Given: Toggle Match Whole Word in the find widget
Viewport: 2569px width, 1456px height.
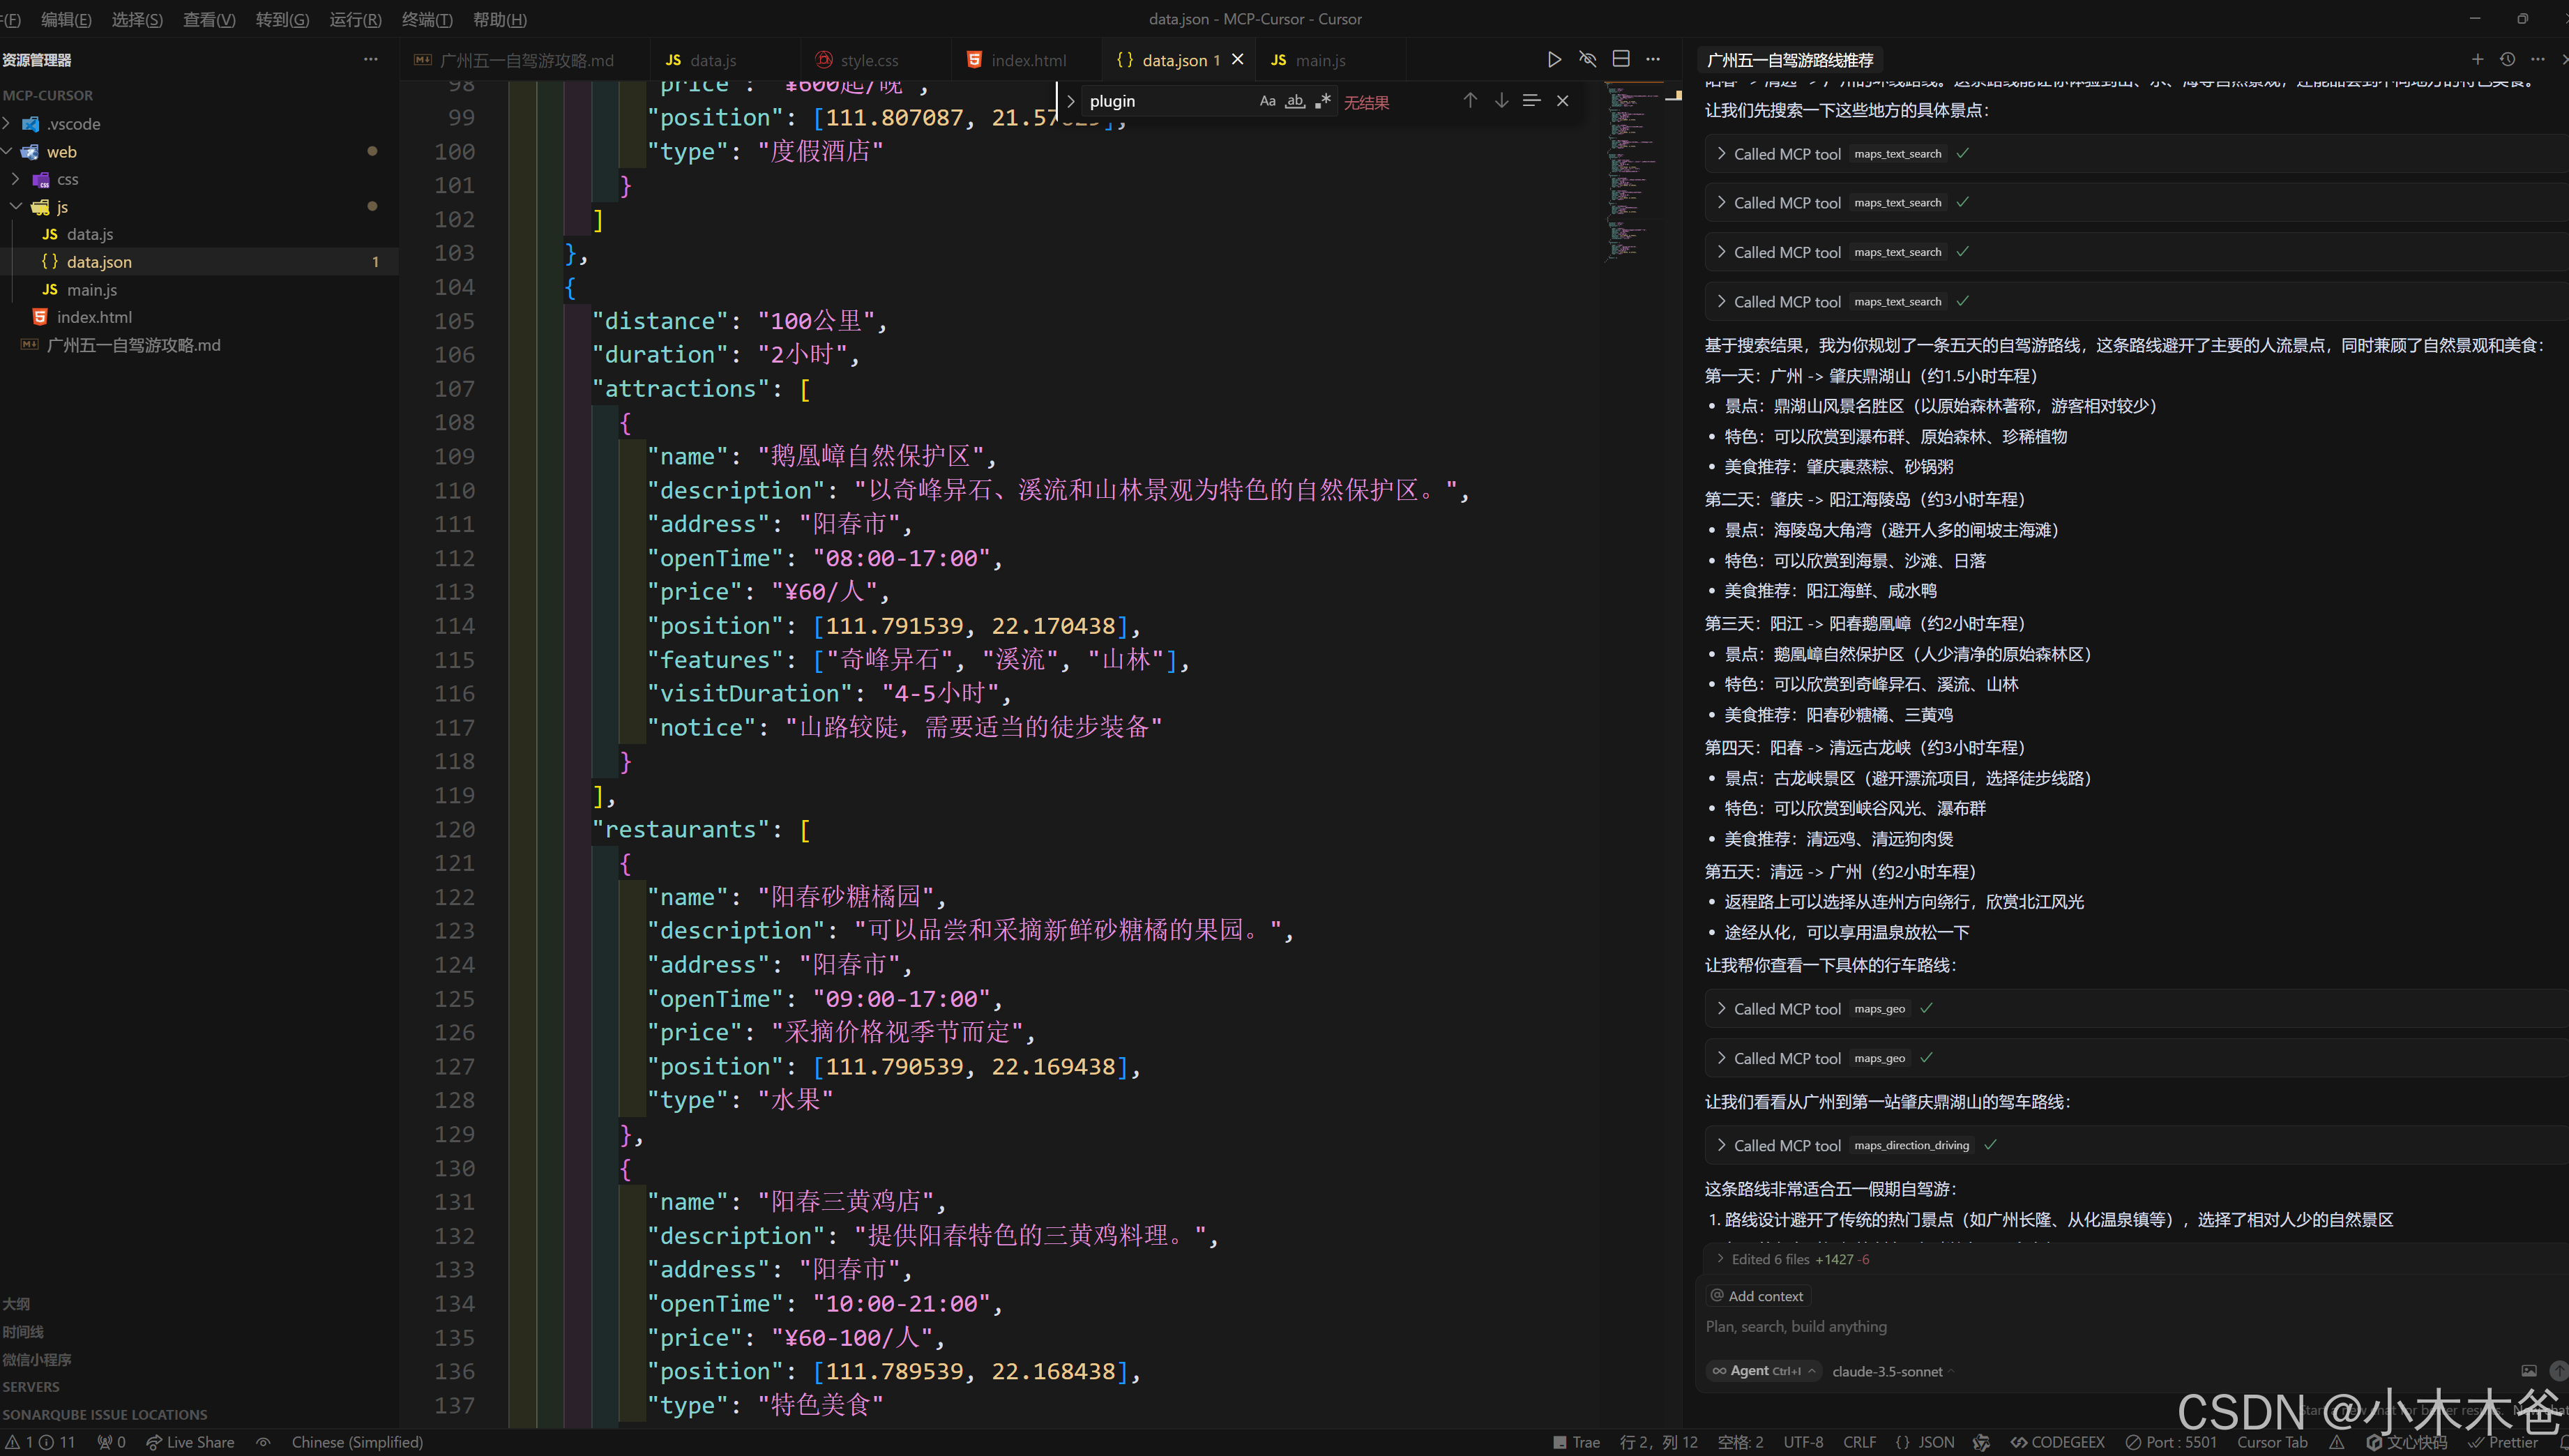Looking at the screenshot, I should [x=1295, y=101].
